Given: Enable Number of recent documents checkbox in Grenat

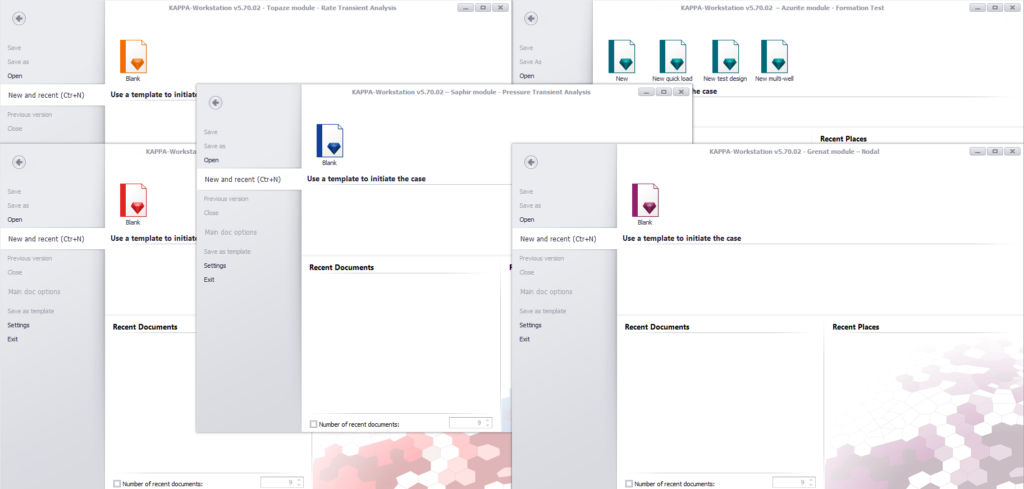Looking at the screenshot, I should 629,484.
